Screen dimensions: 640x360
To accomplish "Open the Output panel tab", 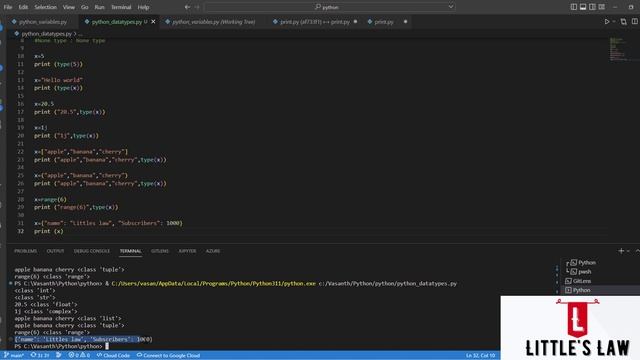I will click(x=55, y=251).
